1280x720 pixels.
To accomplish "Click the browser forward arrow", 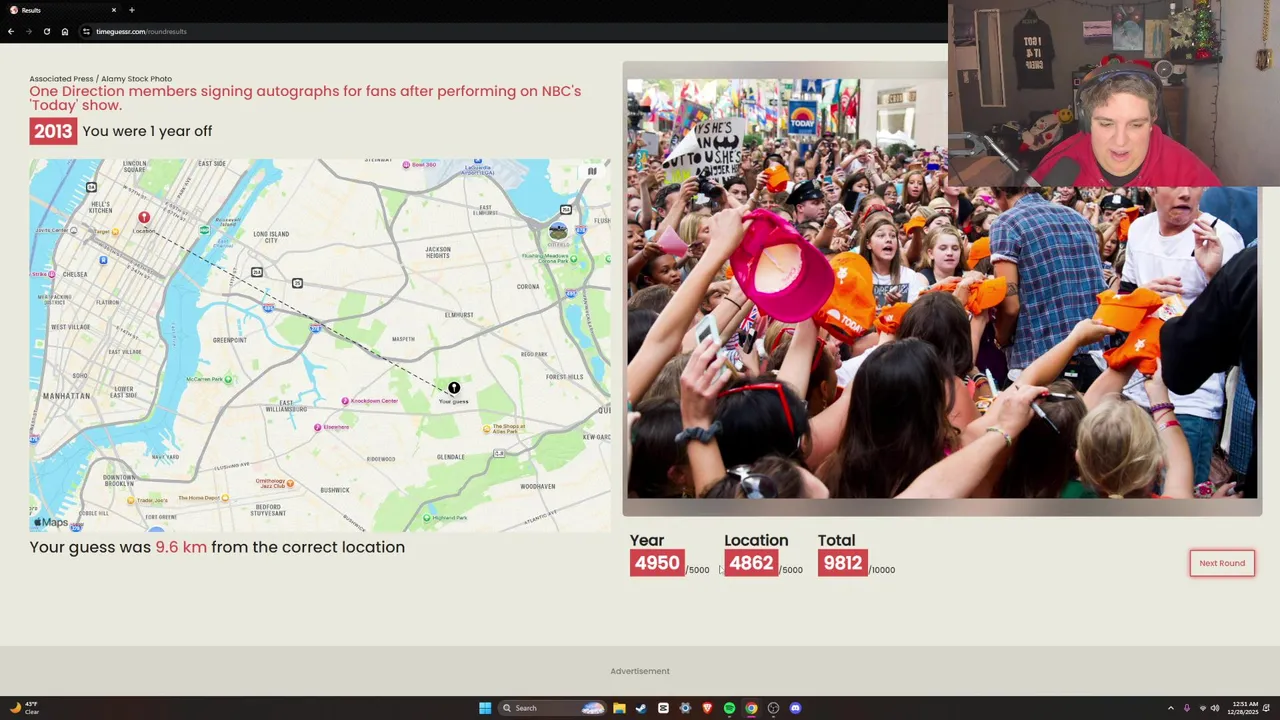I will coord(29,31).
